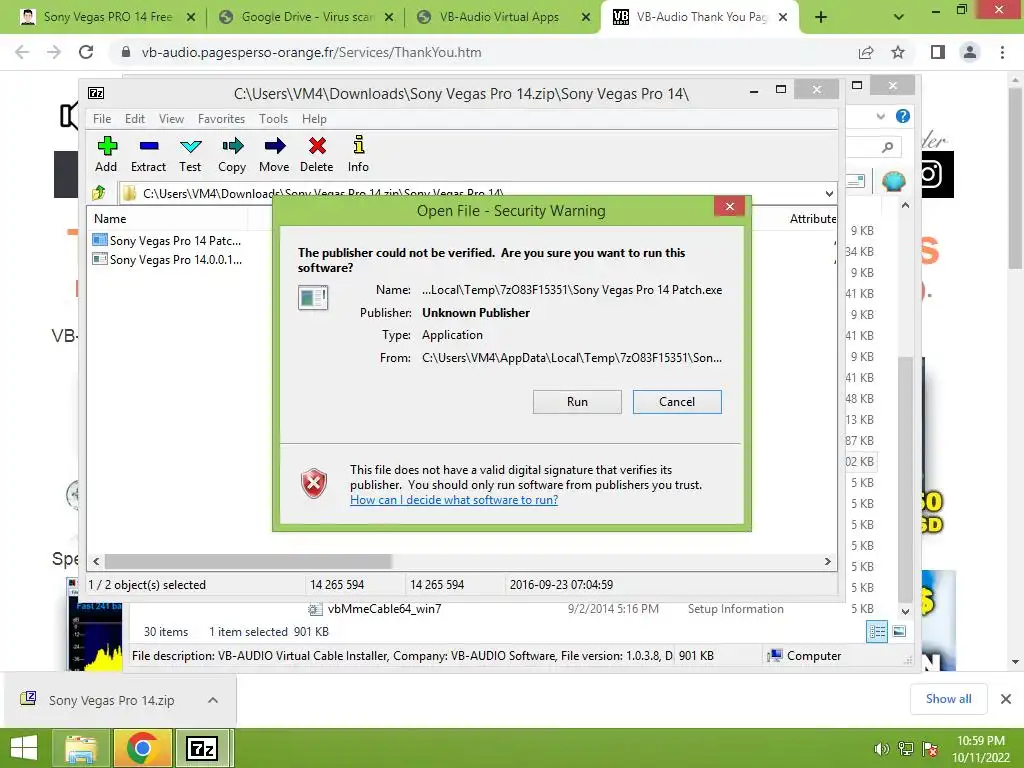
Task: Select Sony Vegas Pro 14 Patch file row
Action: click(168, 240)
